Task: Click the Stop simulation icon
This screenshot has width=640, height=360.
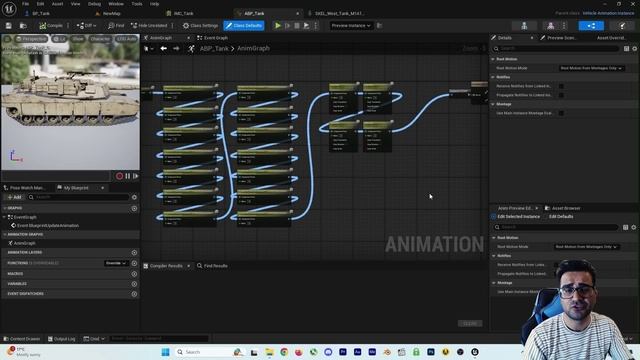Action: click(297, 26)
